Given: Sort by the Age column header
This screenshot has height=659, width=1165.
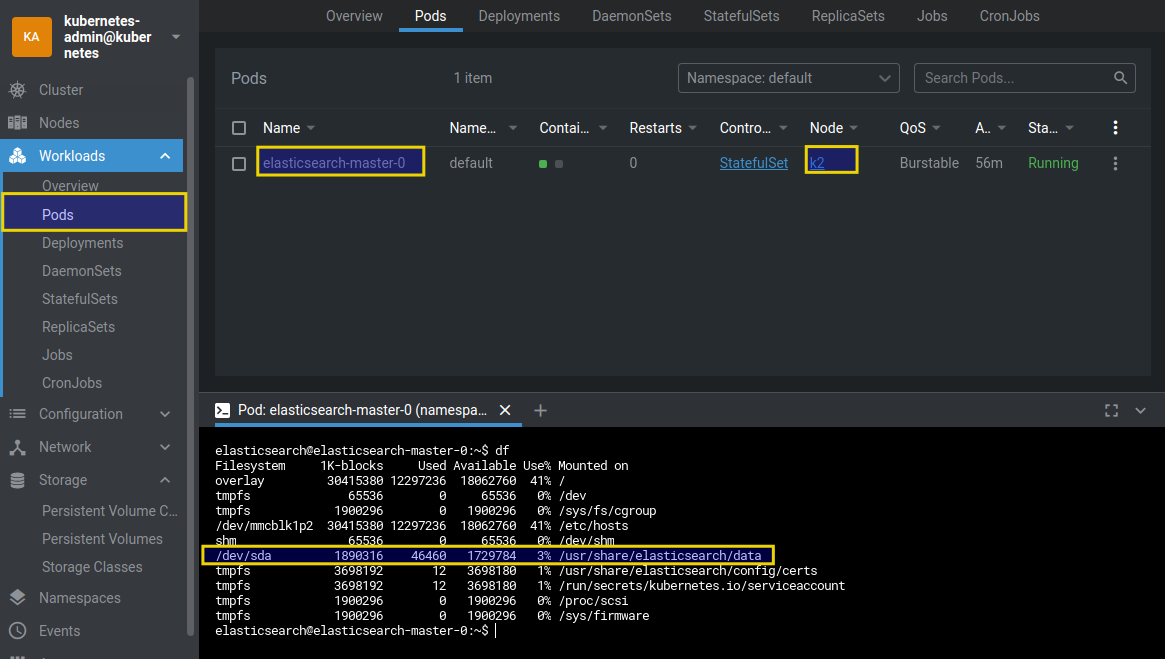Looking at the screenshot, I should click(983, 128).
